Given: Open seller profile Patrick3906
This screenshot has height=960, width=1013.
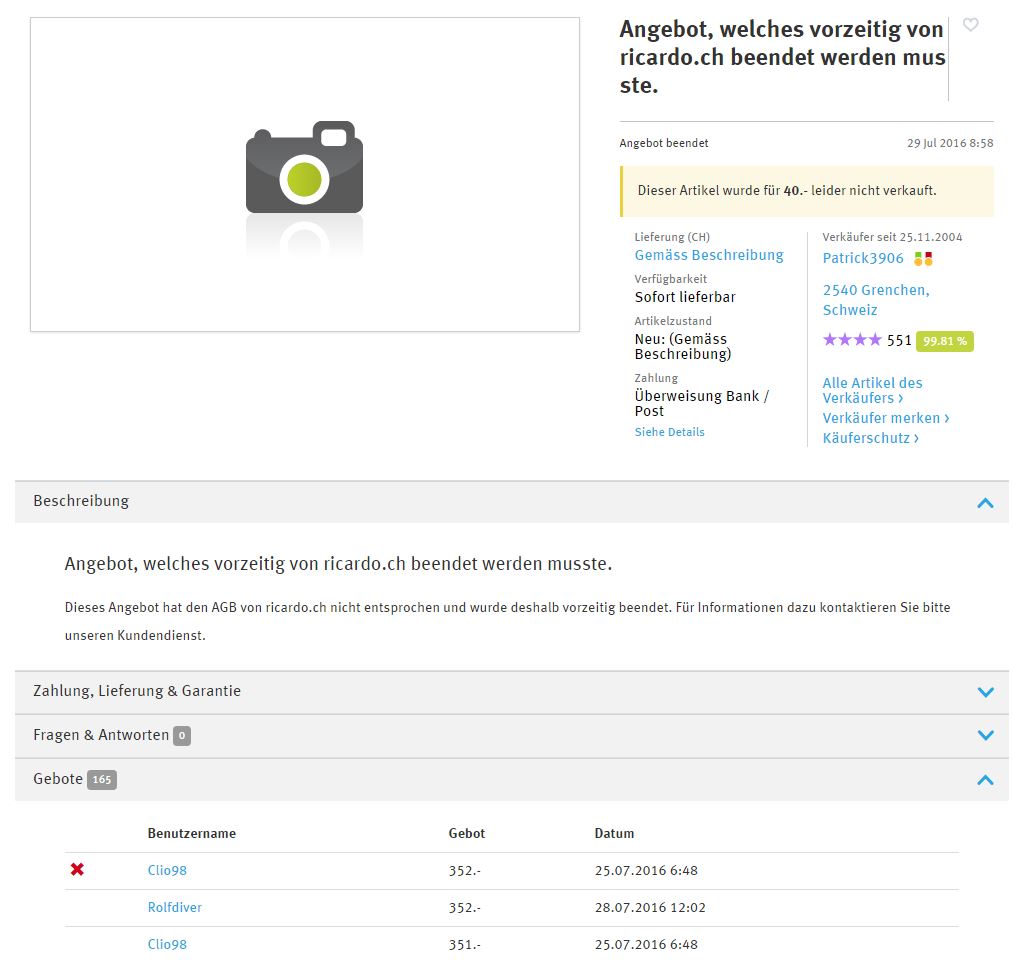Looking at the screenshot, I should click(x=863, y=258).
